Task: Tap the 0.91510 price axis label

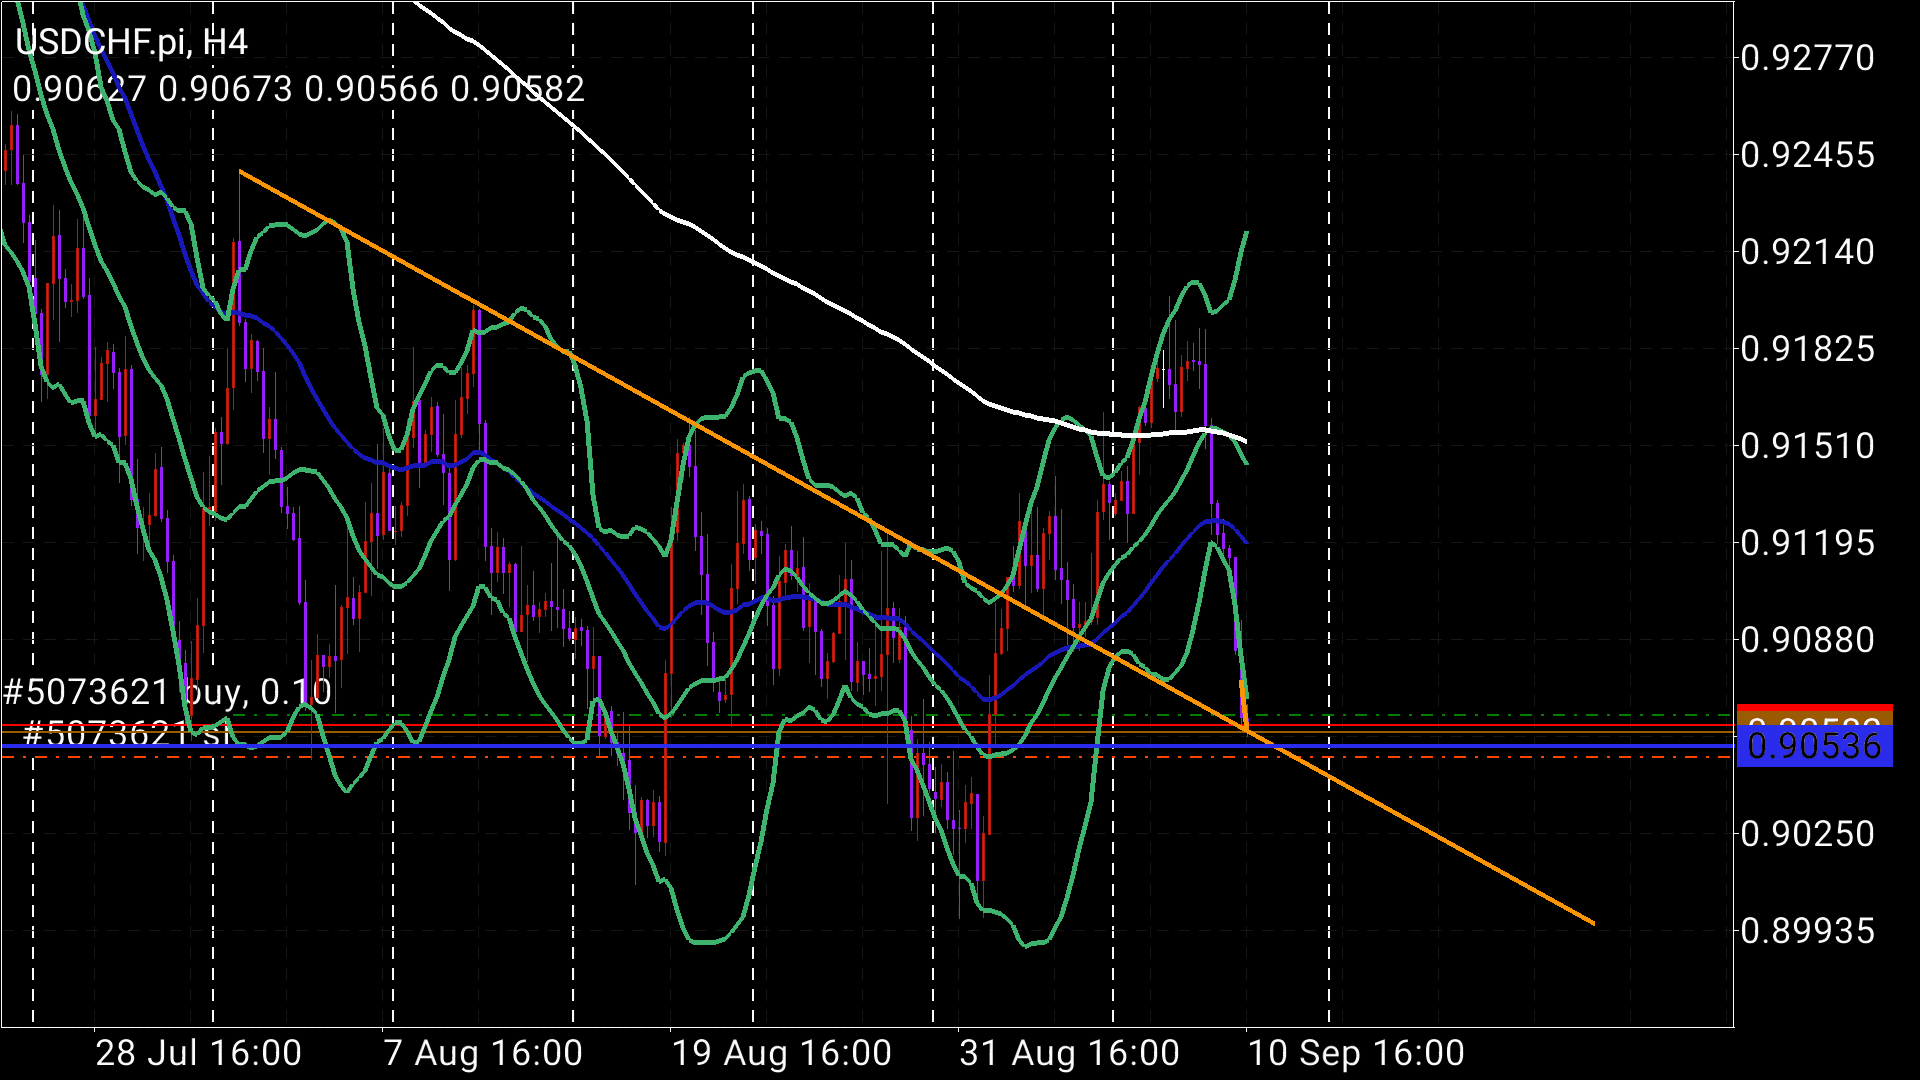Action: tap(1807, 446)
